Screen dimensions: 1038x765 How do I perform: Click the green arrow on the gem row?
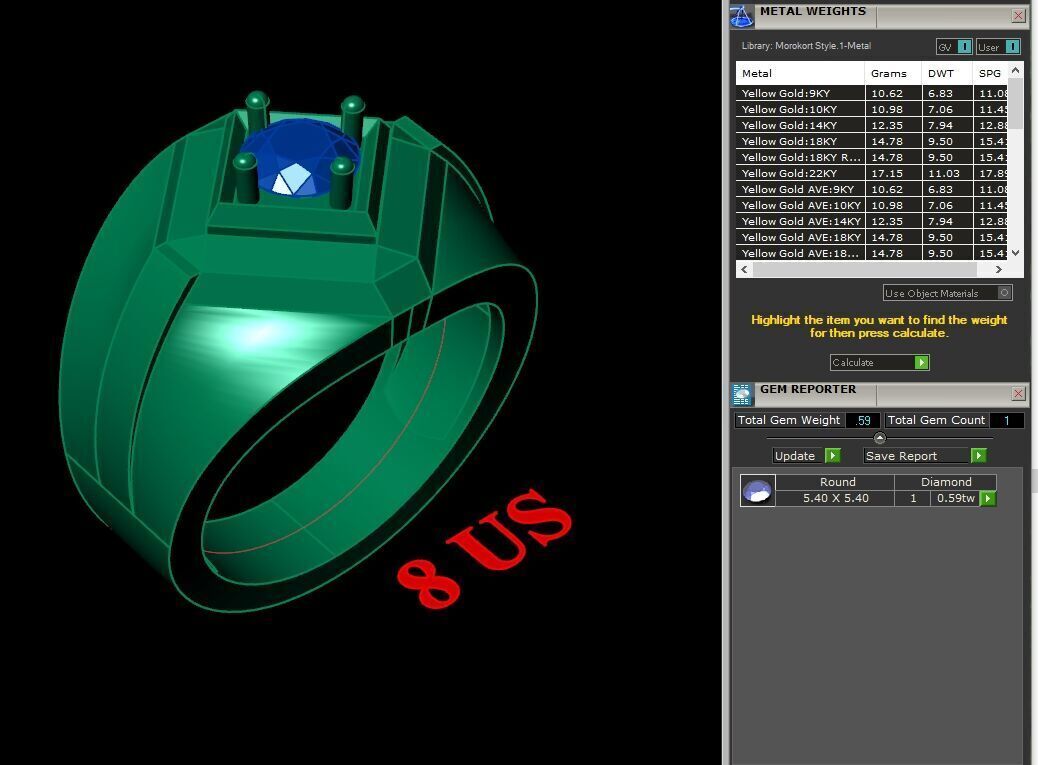click(988, 498)
